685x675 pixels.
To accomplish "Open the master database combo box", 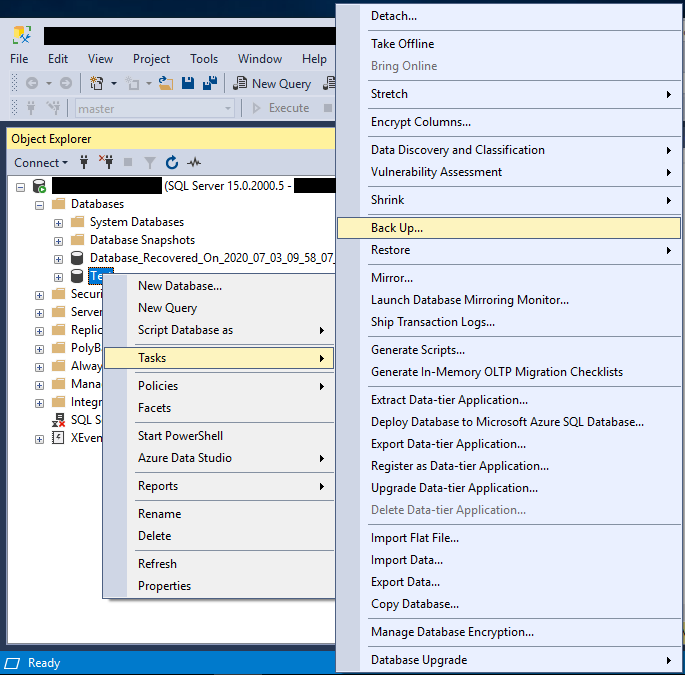I will pos(155,109).
